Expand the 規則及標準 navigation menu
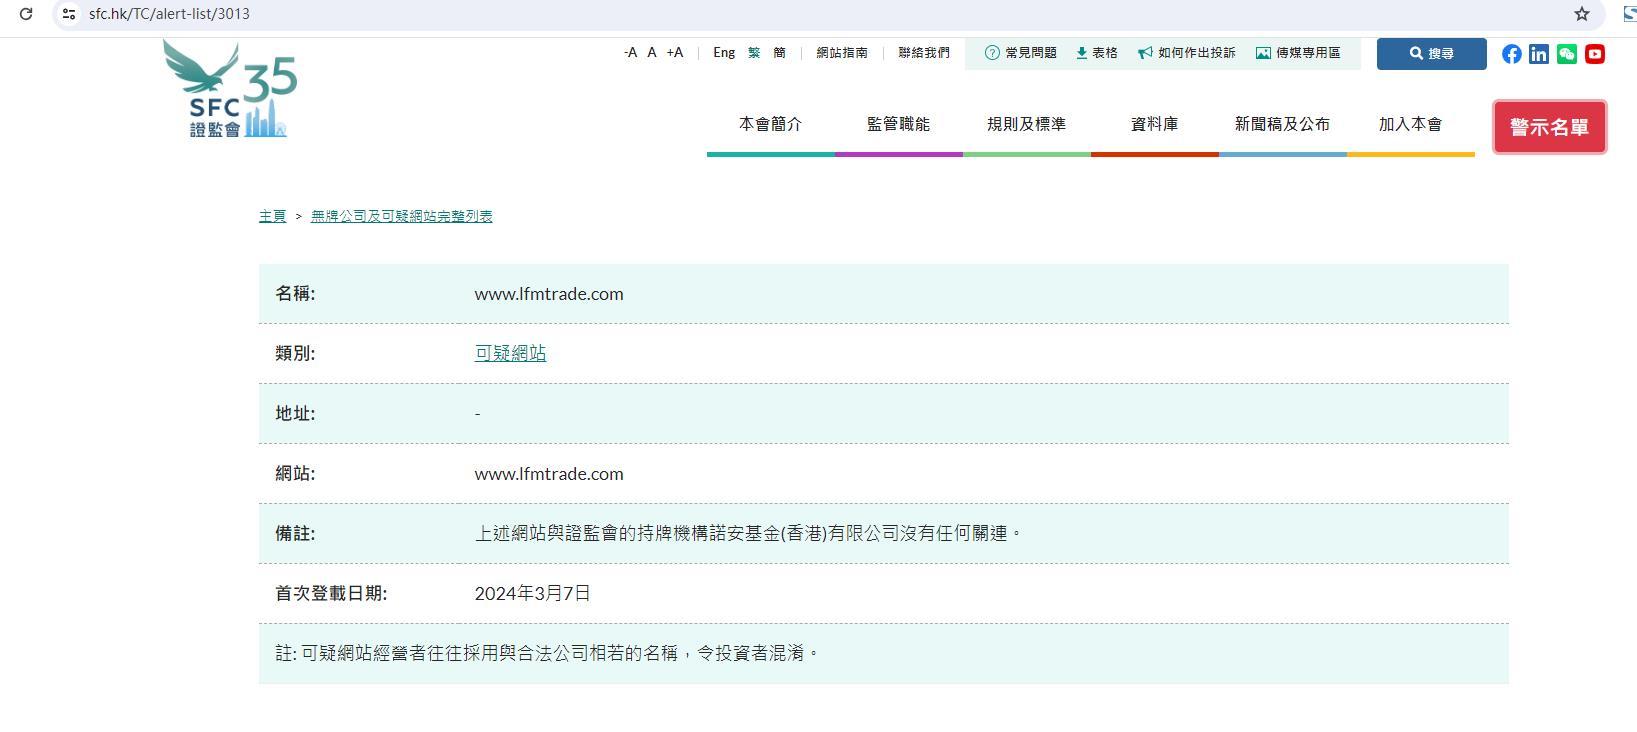 (1026, 125)
